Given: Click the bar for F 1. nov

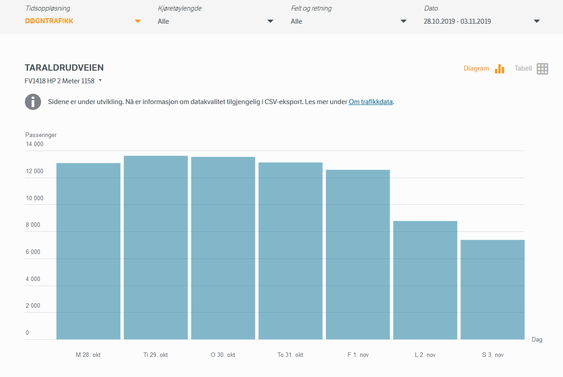Looking at the screenshot, I should [x=358, y=255].
